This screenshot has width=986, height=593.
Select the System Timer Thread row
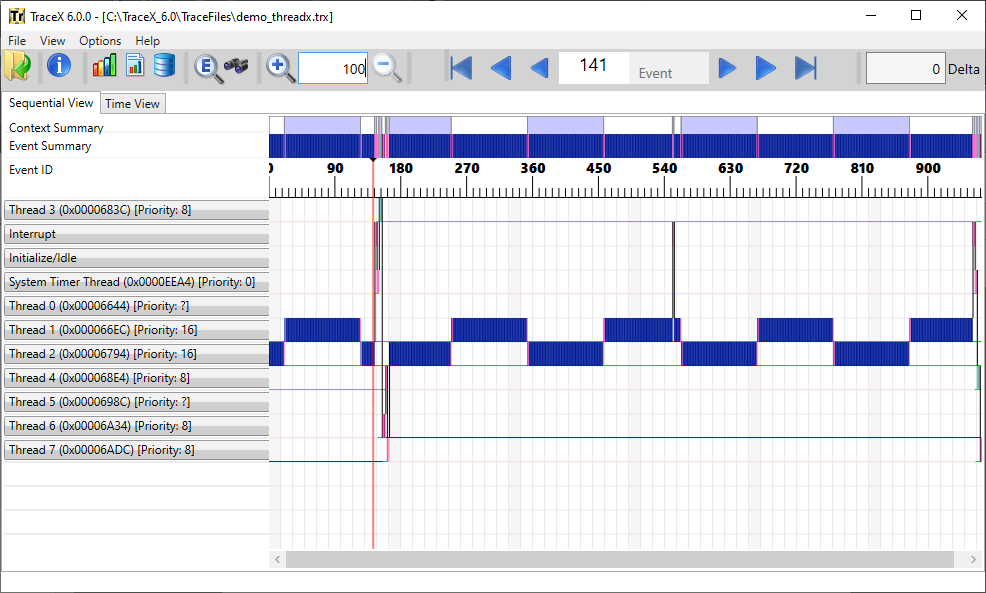point(136,282)
